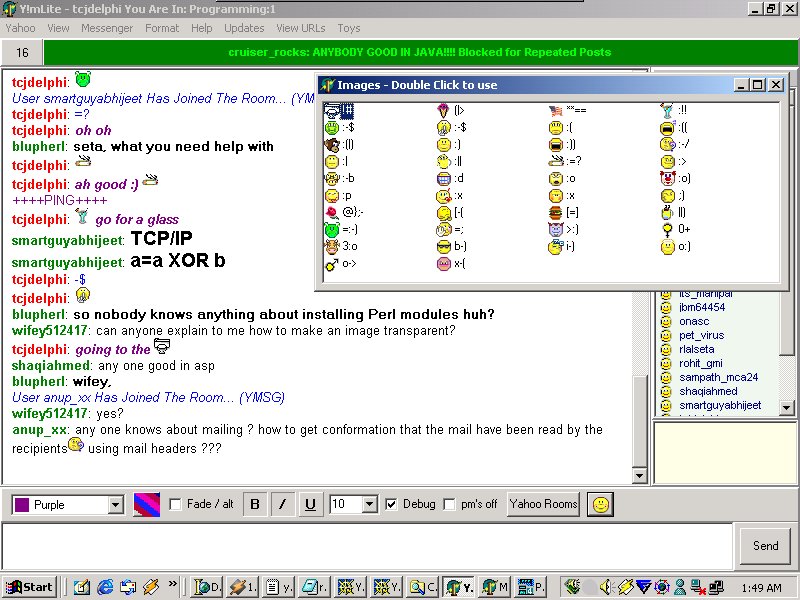Open the Help menu
800x600 pixels.
click(202, 28)
